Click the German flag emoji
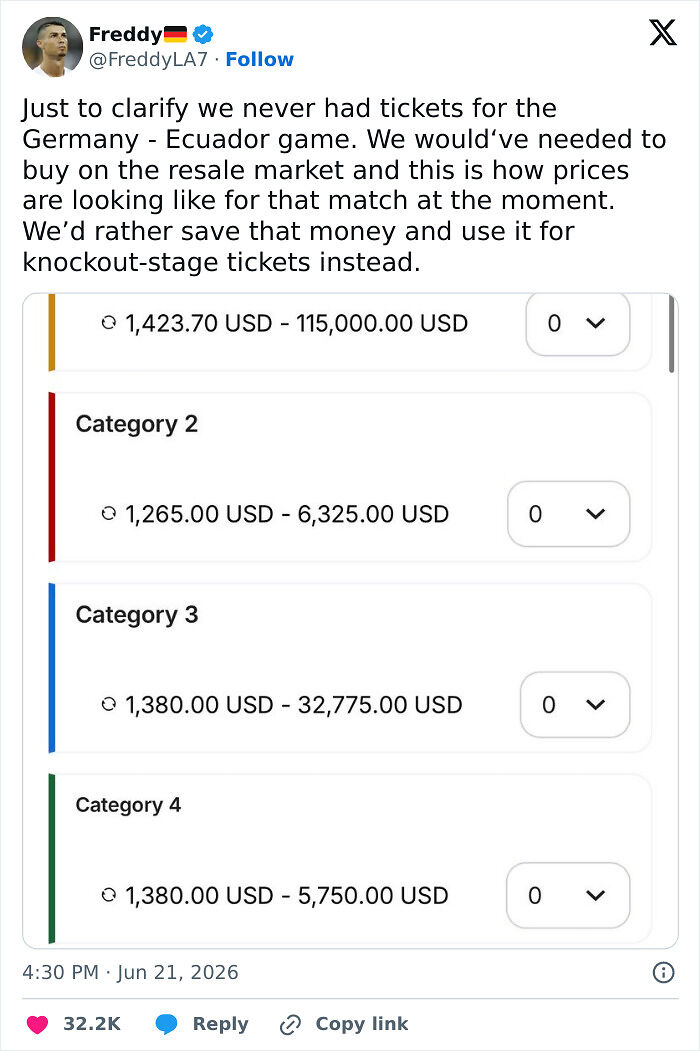Viewport: 700px width, 1051px height. click(175, 34)
